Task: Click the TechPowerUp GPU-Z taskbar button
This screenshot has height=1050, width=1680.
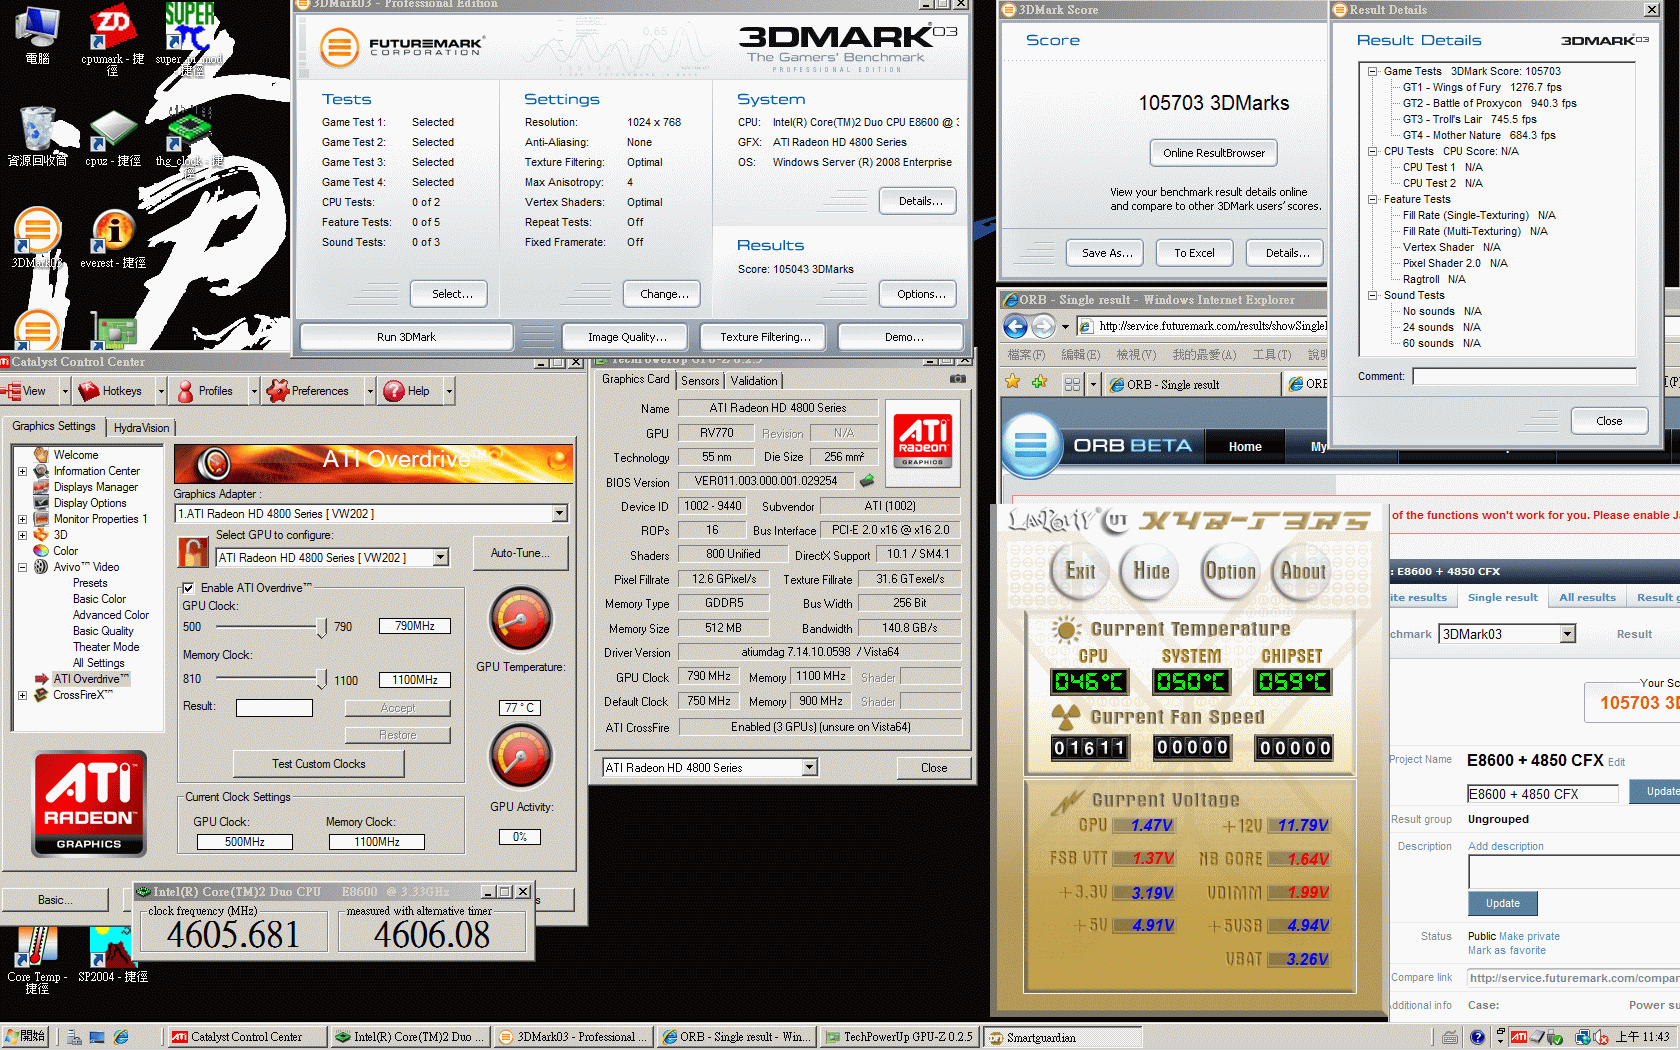Action: tap(899, 1037)
